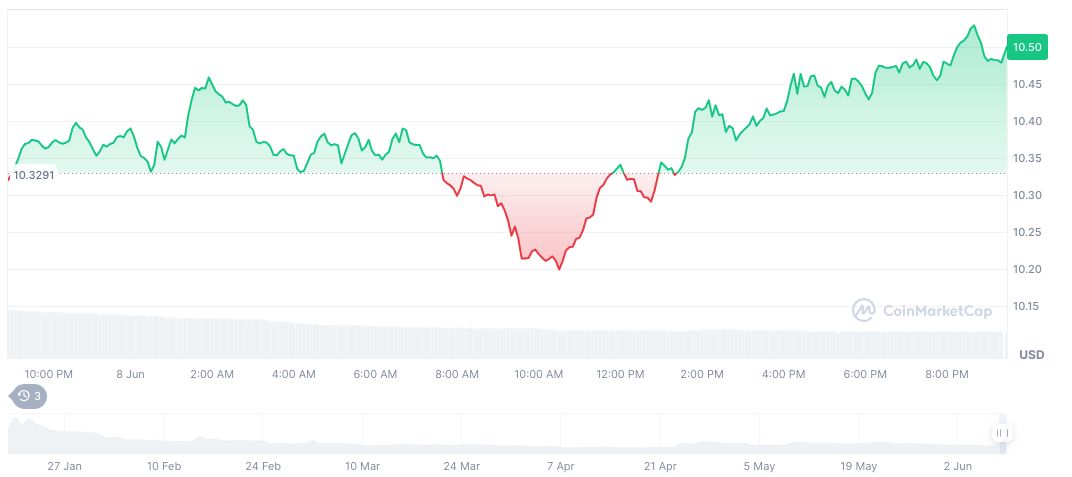Image resolution: width=1072 pixels, height=477 pixels.
Task: Click the CoinMarketCap watermark logo
Action: [922, 311]
